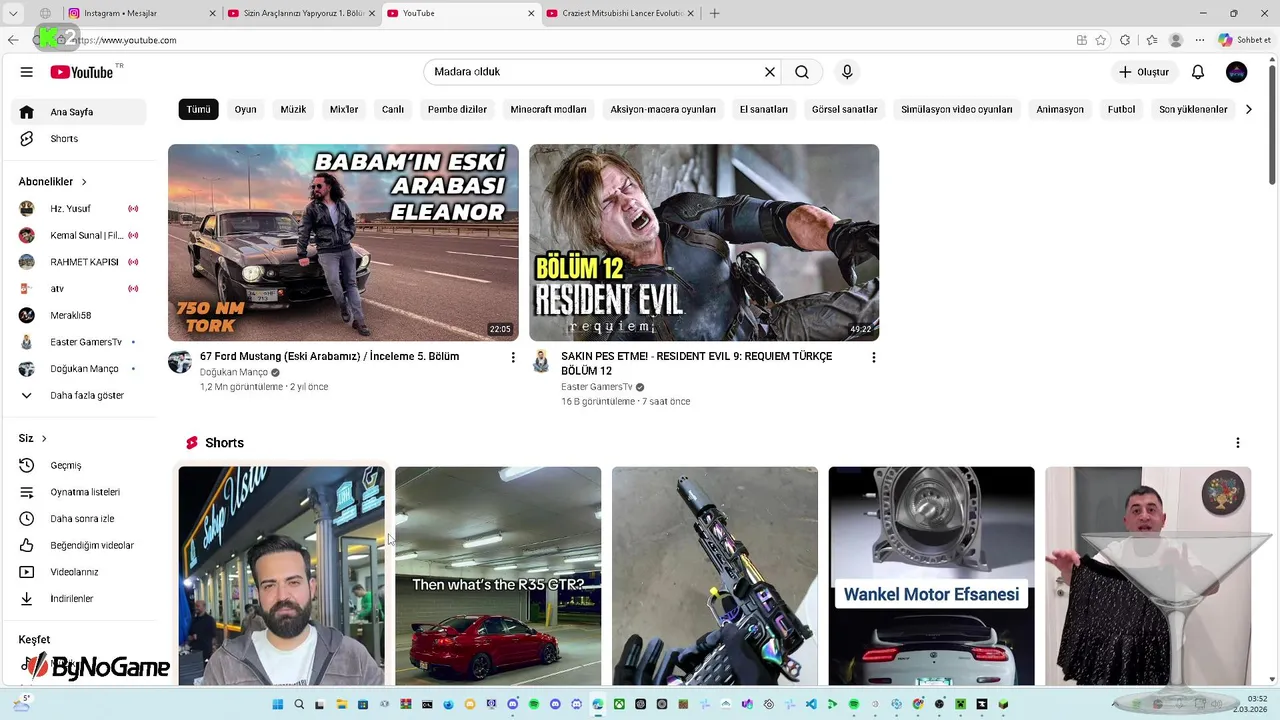Select the Görsel sanatlar chip

coord(844,109)
